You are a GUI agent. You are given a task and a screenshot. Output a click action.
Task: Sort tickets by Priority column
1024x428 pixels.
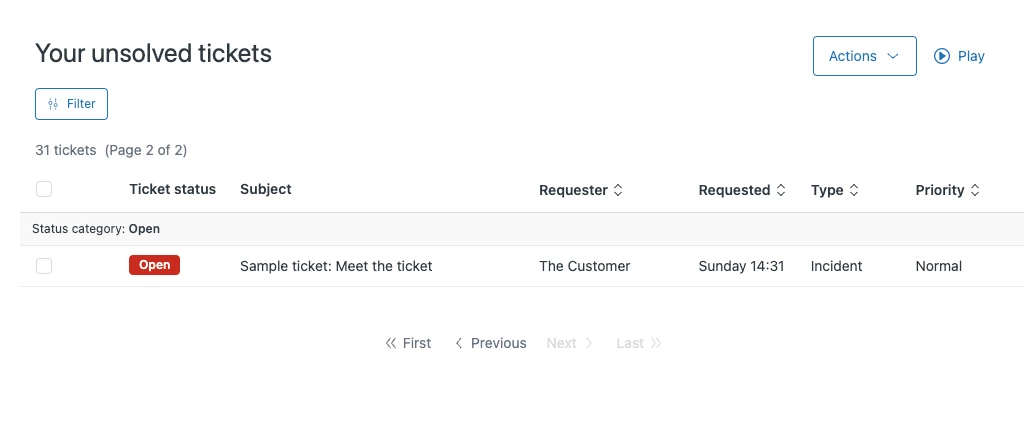(940, 190)
